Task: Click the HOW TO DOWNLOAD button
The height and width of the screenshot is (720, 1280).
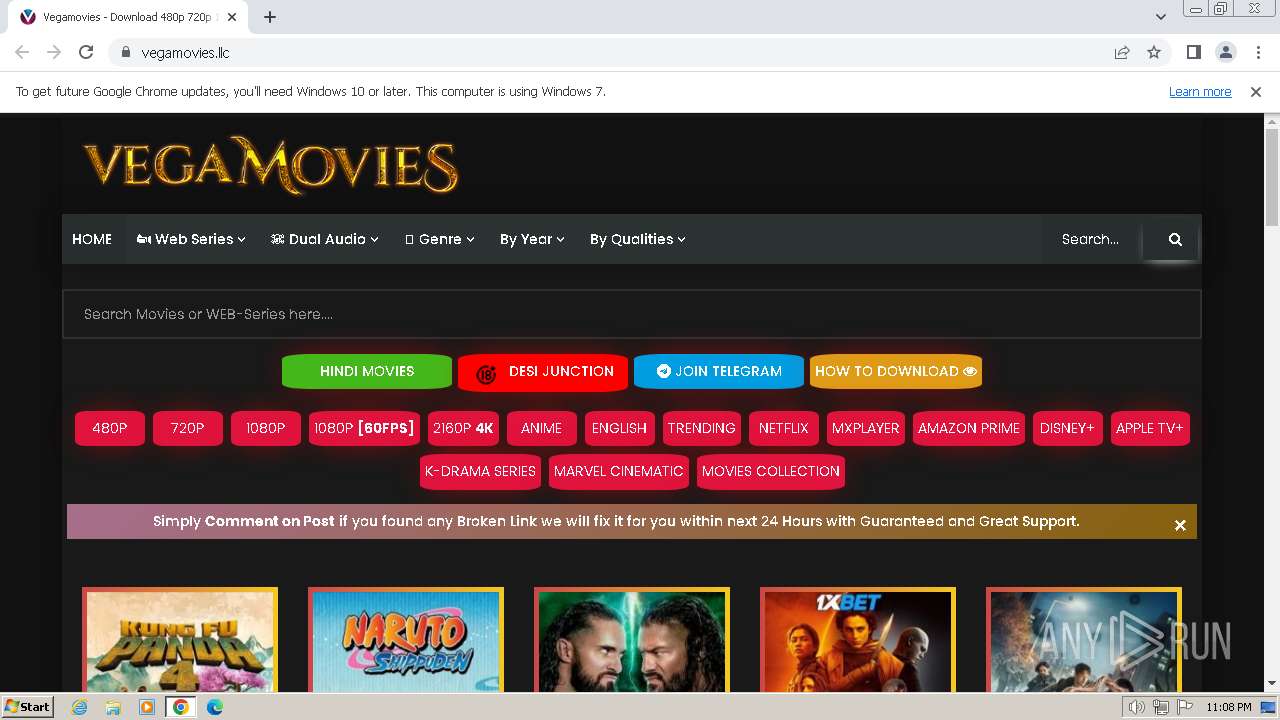Action: 895,371
